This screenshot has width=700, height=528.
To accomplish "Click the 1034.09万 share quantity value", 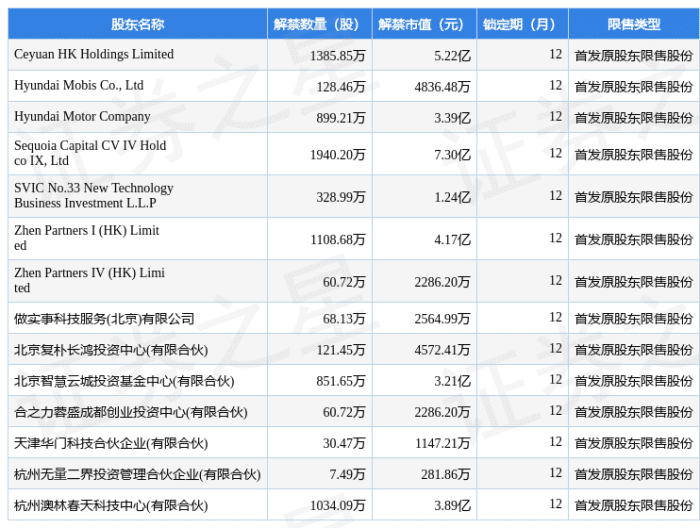I will tap(338, 506).
